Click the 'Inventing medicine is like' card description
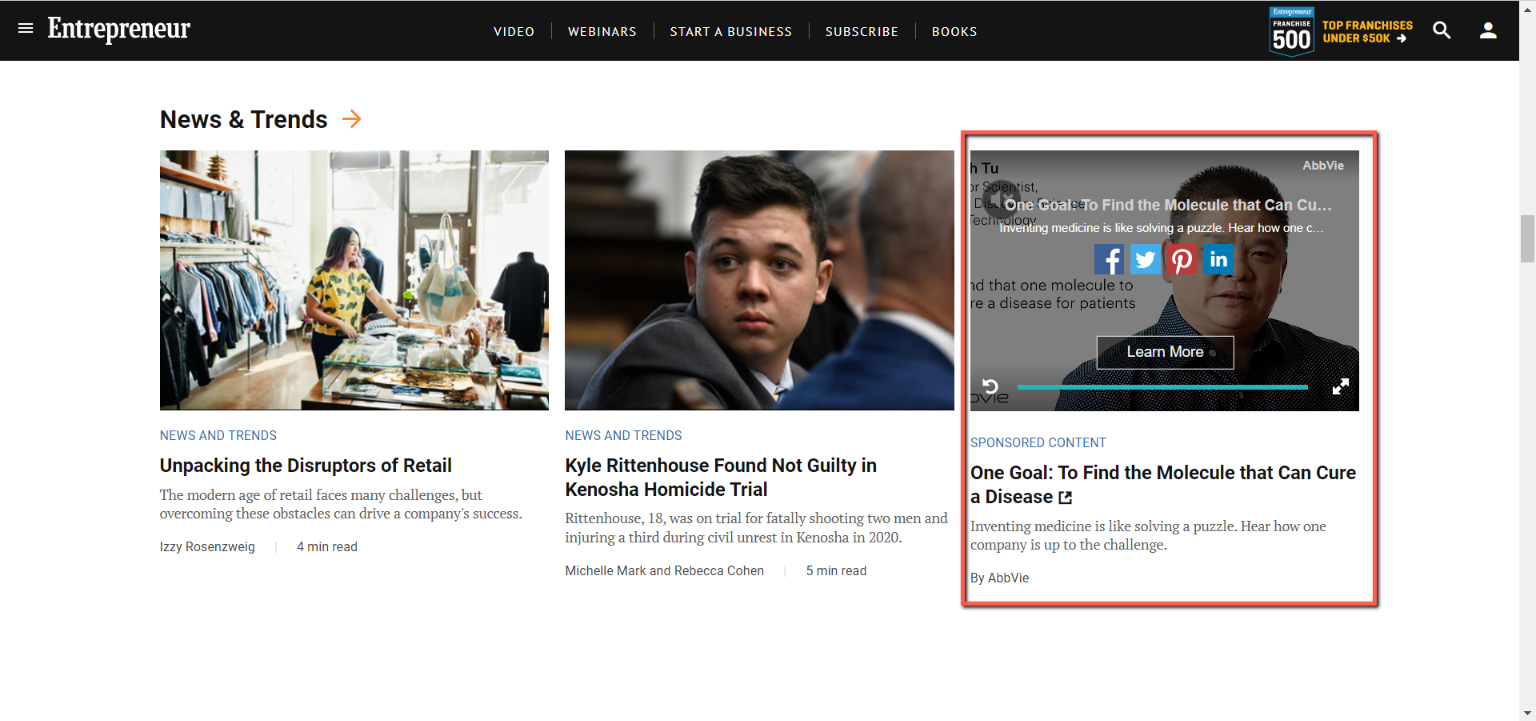This screenshot has width=1536, height=721. tap(1148, 535)
